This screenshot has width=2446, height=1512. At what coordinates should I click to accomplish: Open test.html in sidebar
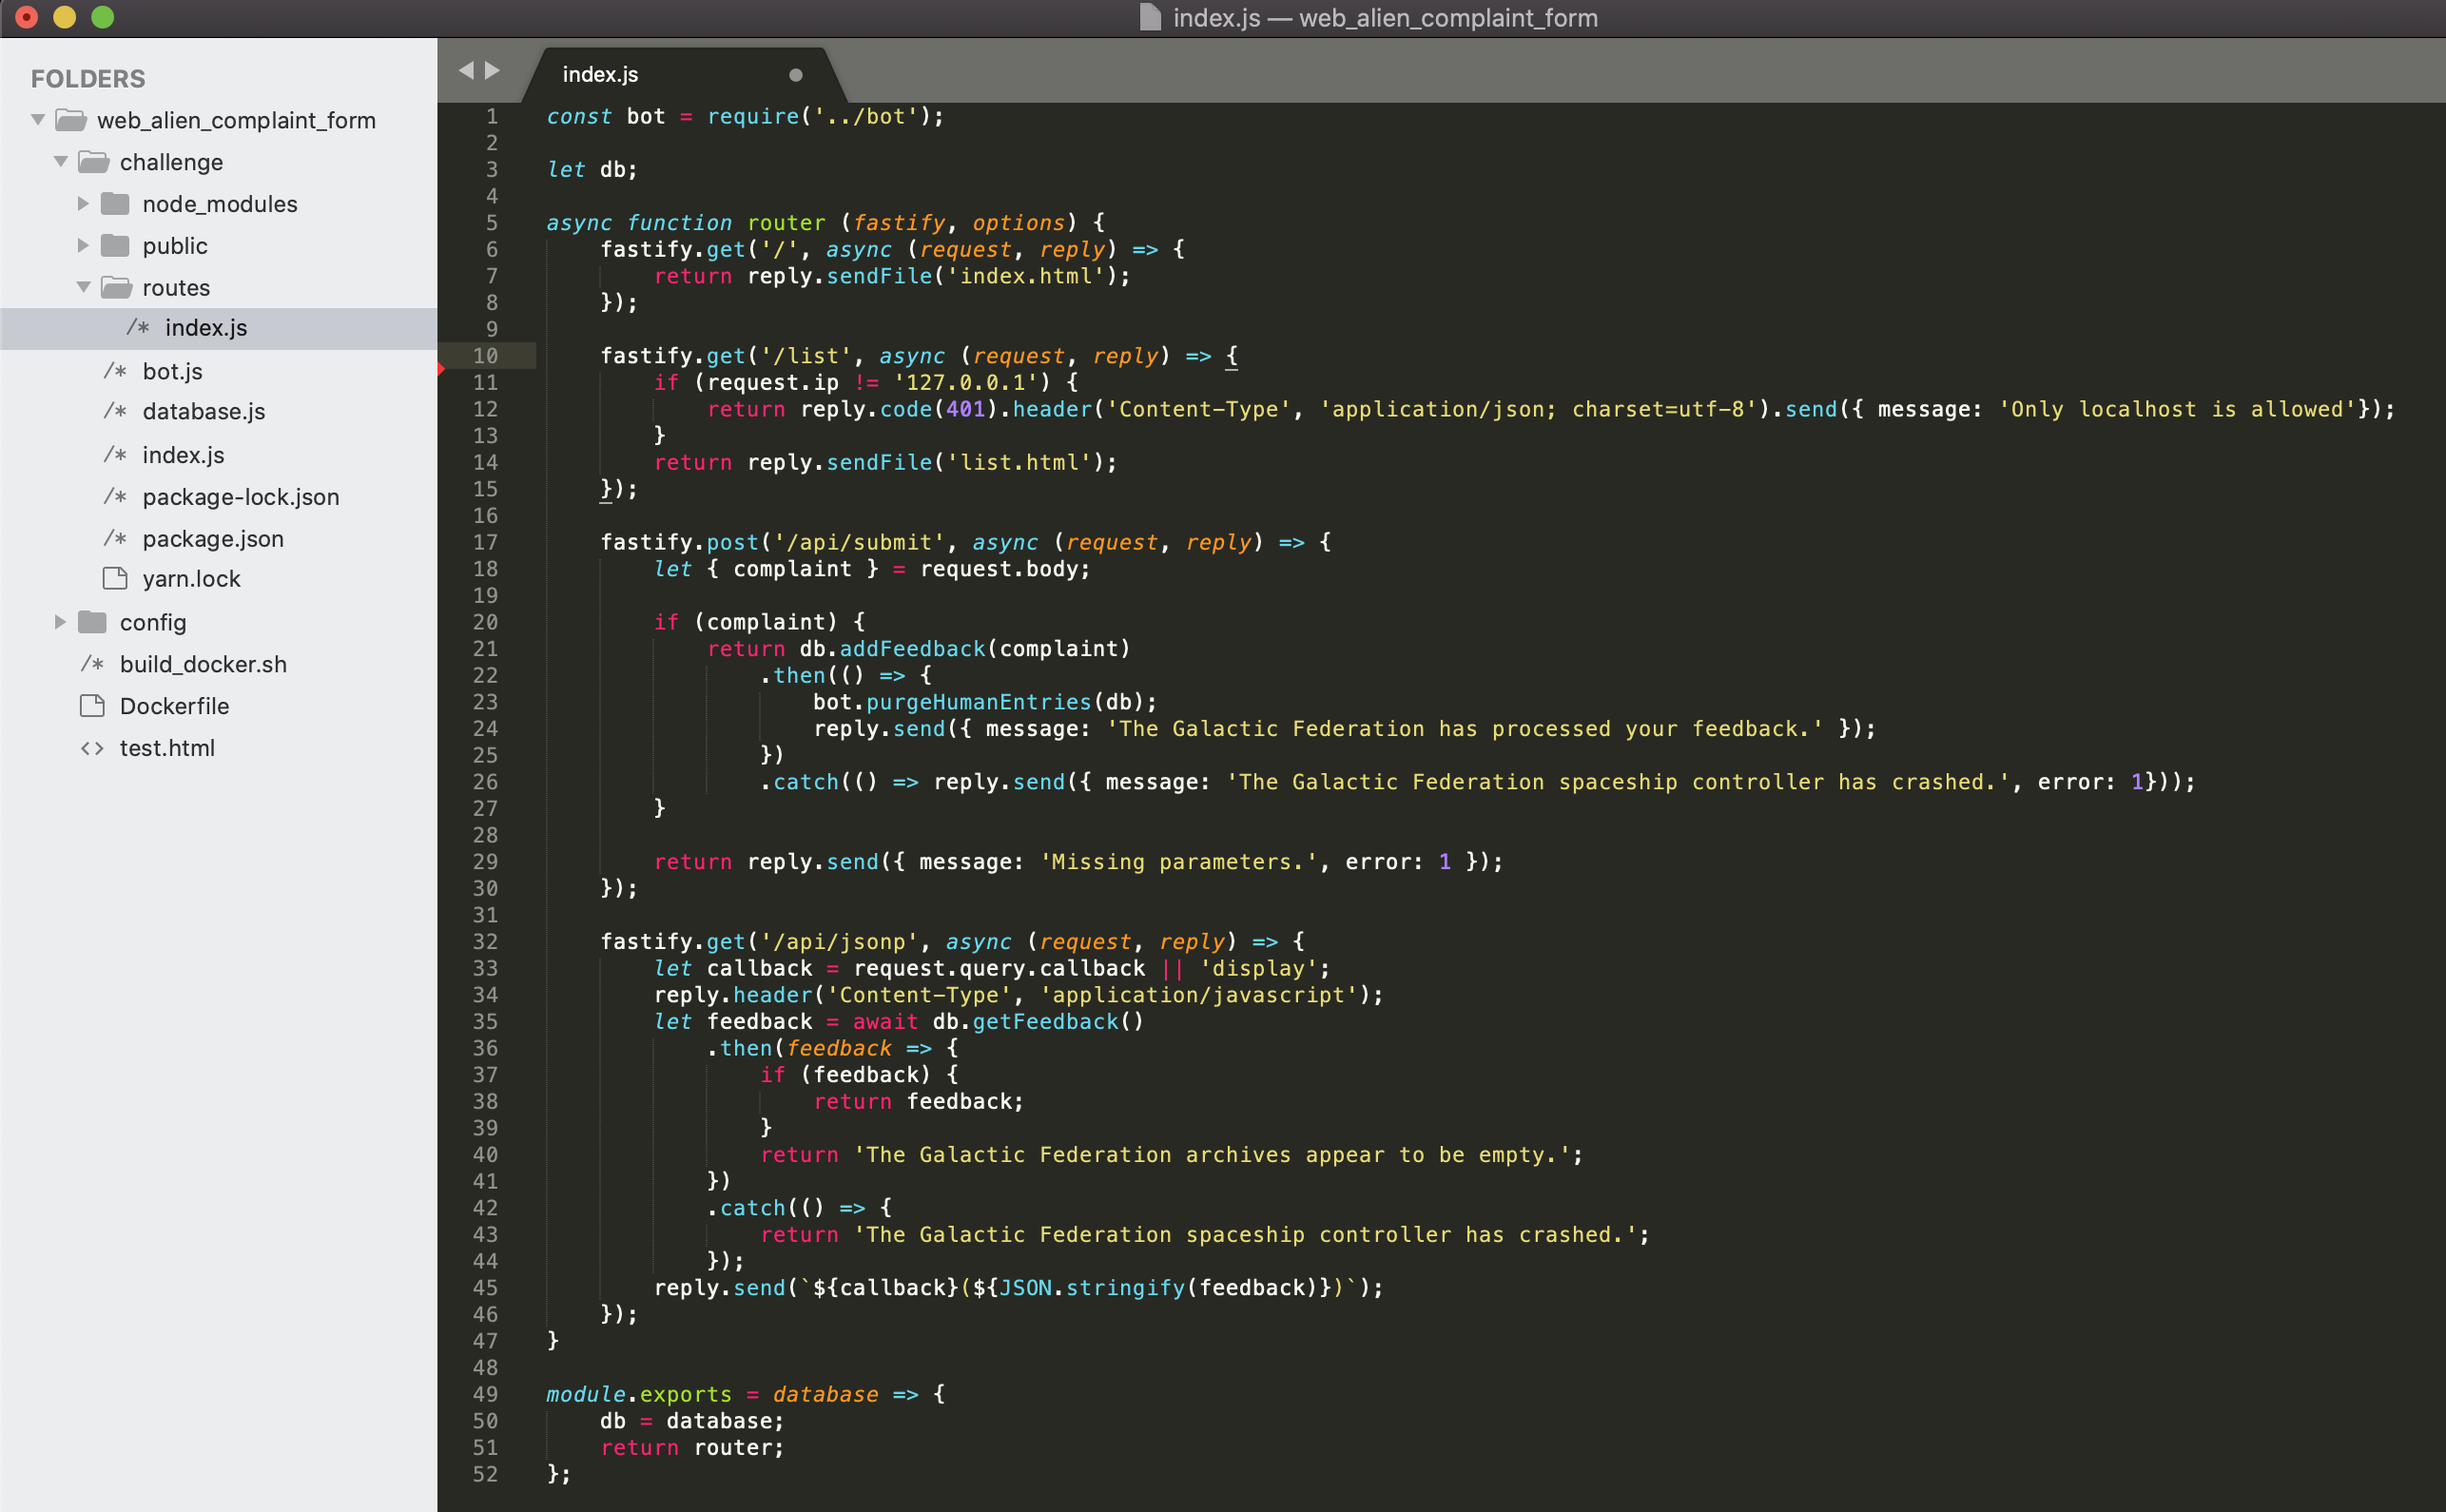pyautogui.click(x=167, y=748)
